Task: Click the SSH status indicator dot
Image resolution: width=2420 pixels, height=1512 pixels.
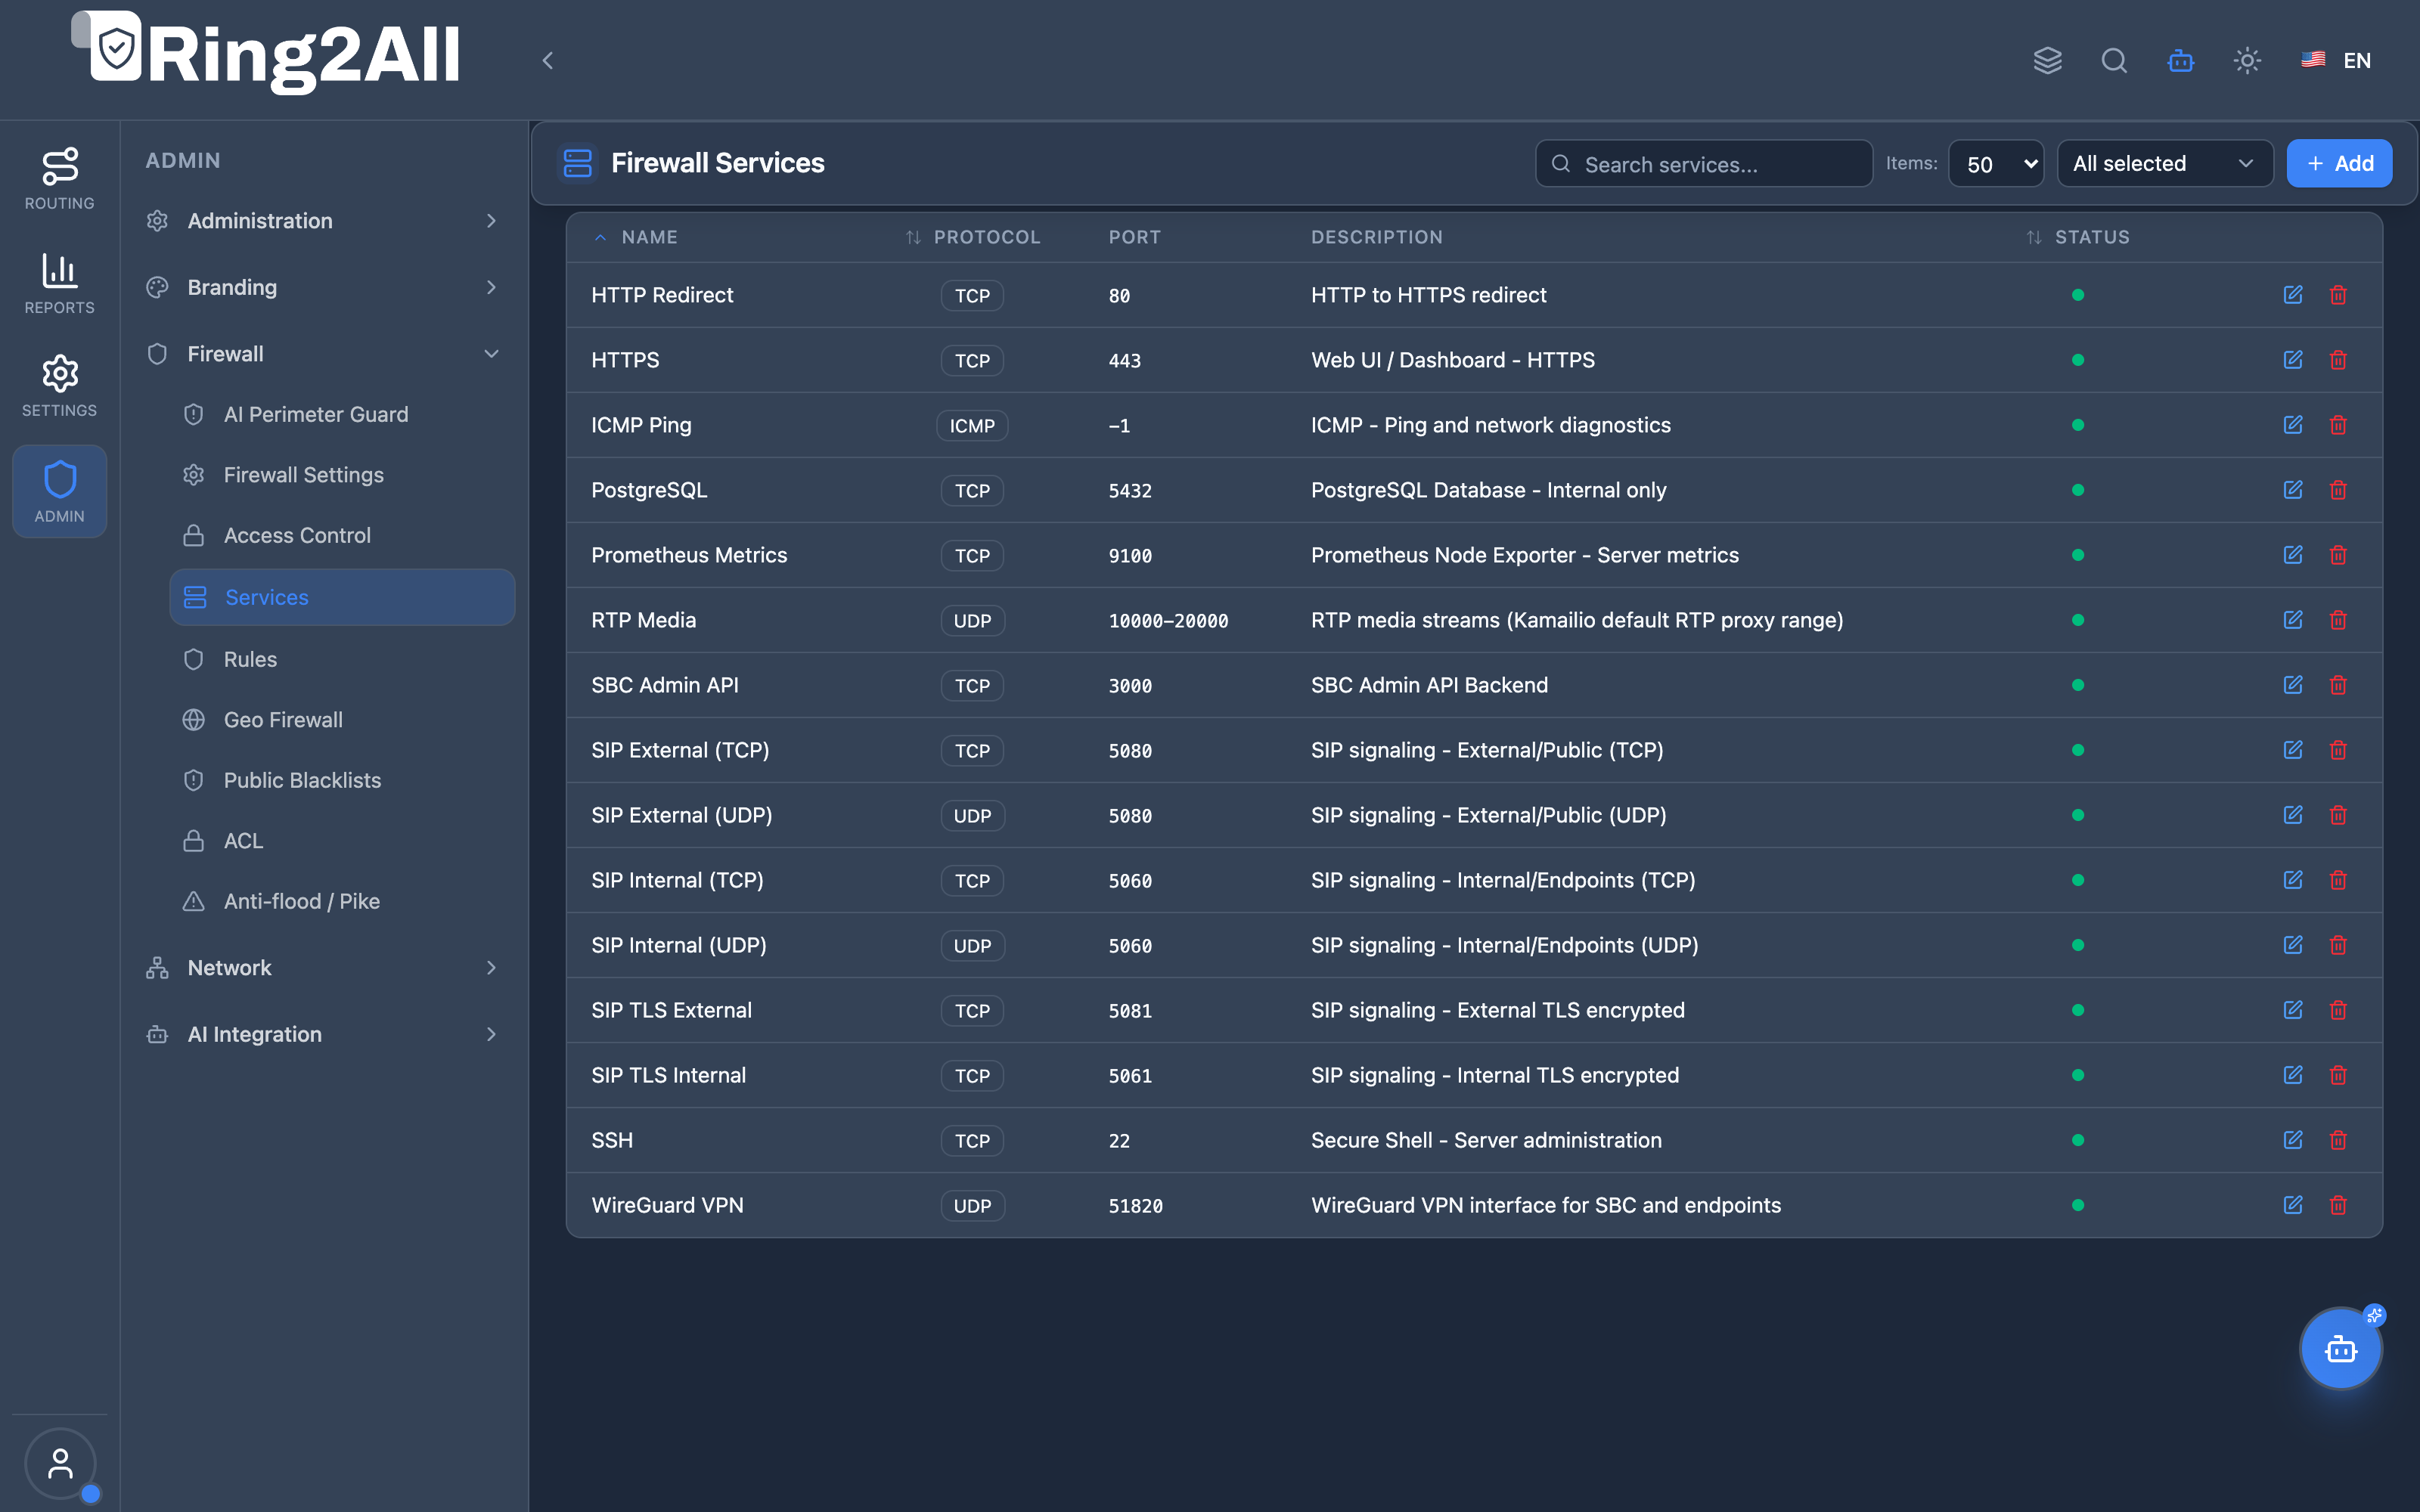Action: (2078, 1140)
